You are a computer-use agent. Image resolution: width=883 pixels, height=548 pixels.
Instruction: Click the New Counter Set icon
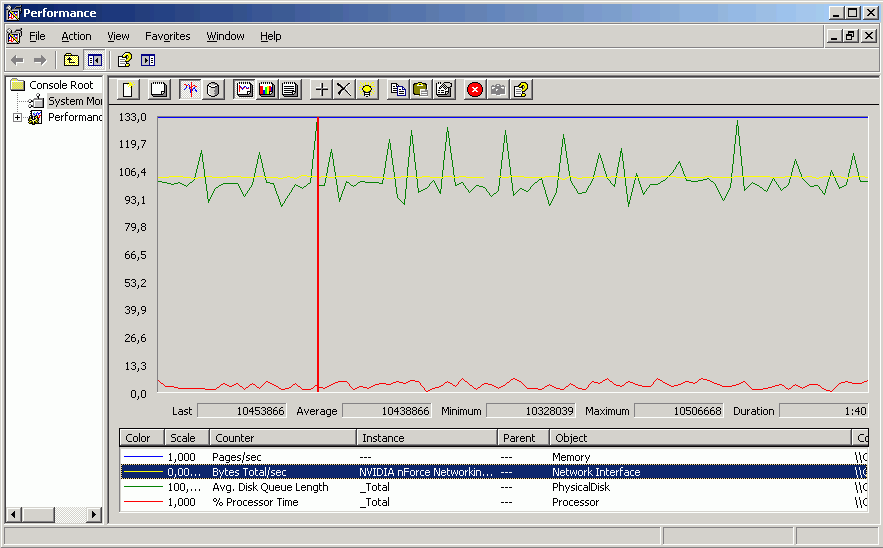(x=128, y=90)
